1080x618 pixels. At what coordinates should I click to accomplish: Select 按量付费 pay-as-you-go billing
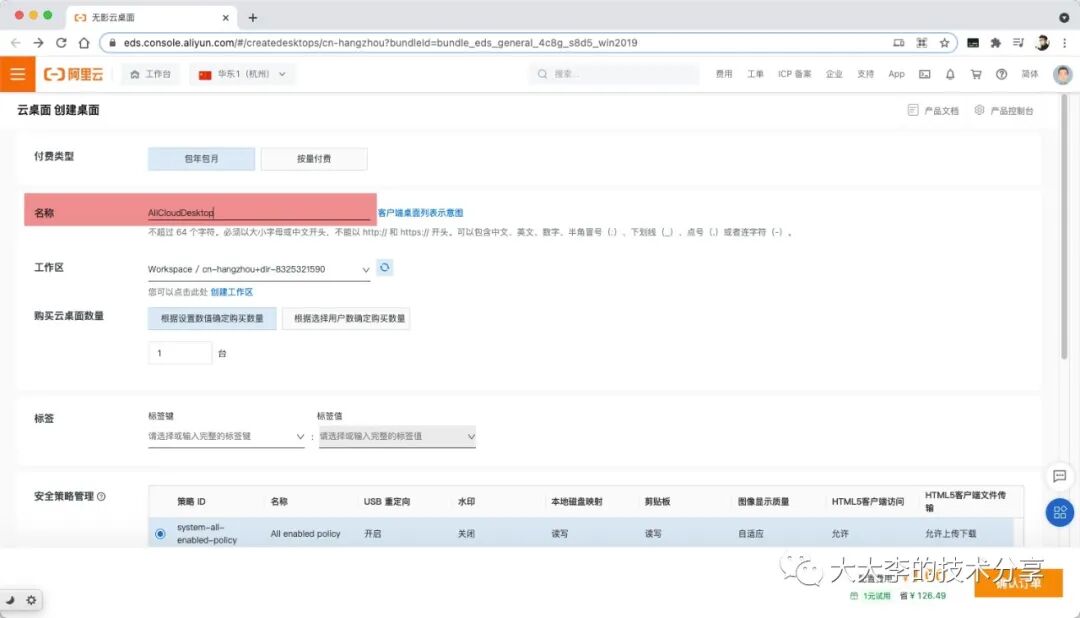click(x=314, y=158)
